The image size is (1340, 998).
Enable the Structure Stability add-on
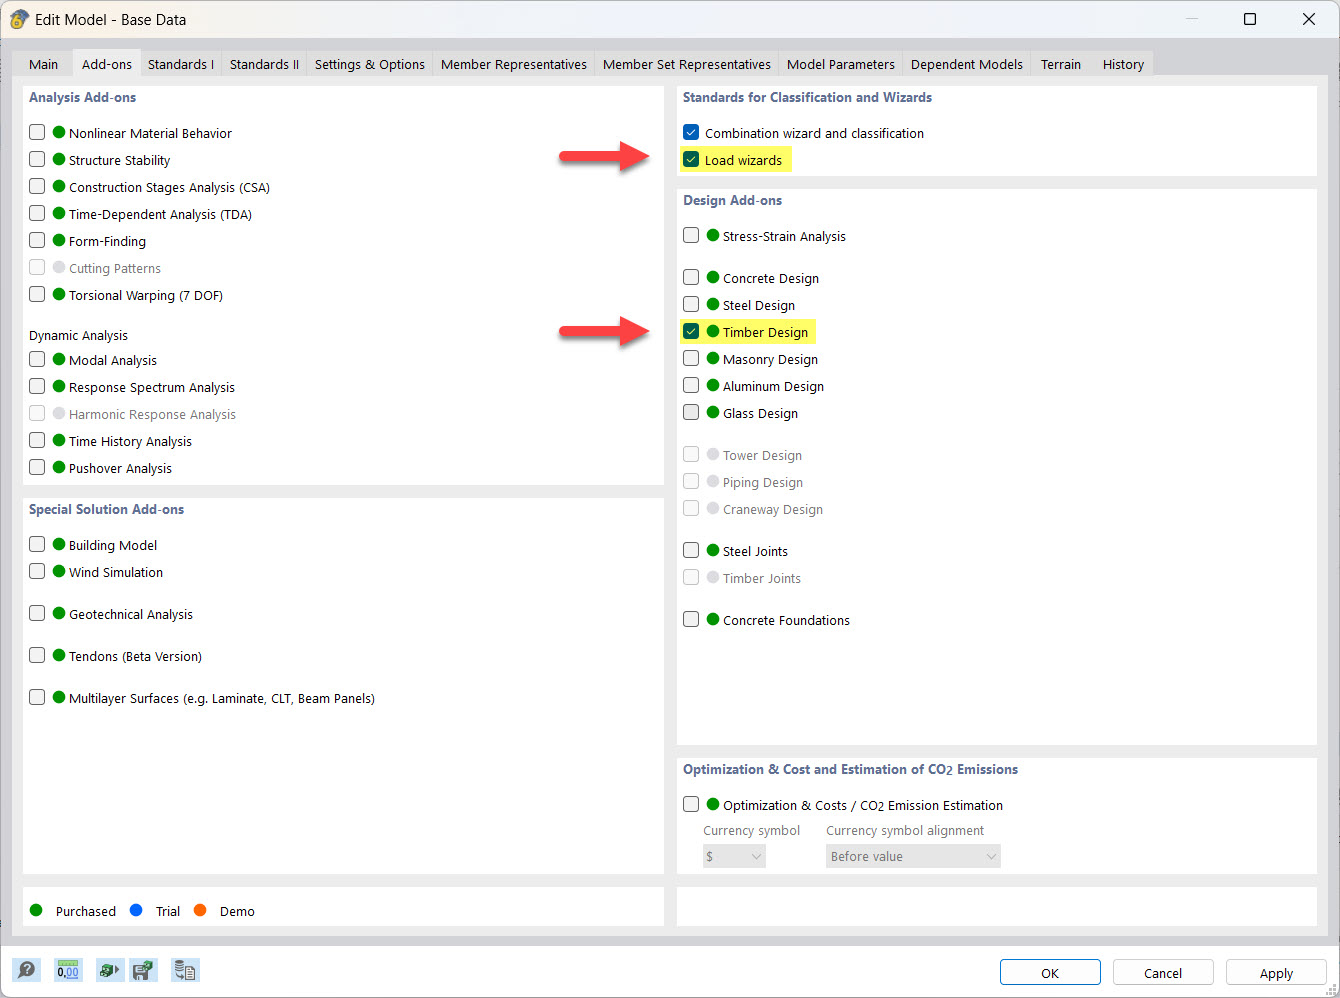(37, 159)
